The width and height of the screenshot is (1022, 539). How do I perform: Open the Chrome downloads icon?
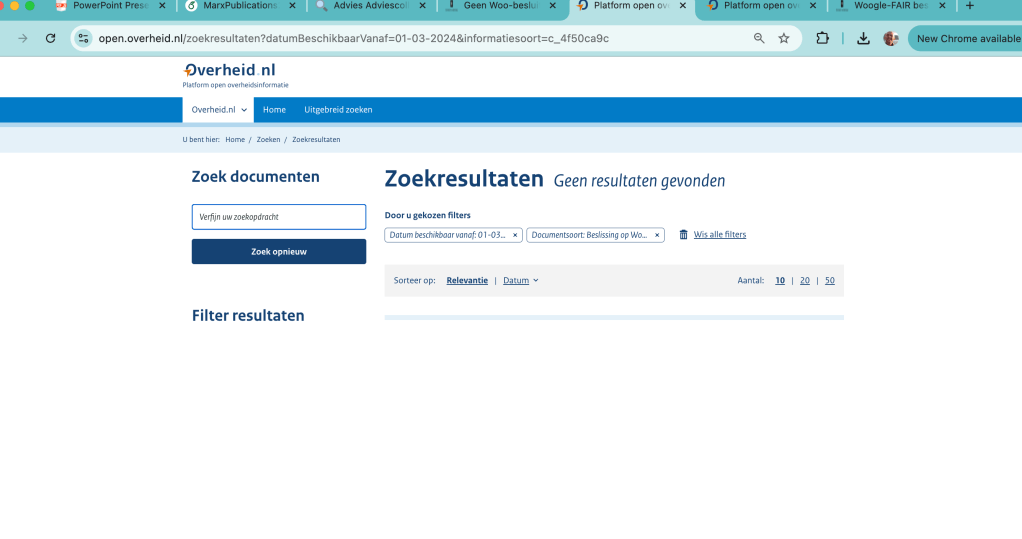pos(863,39)
